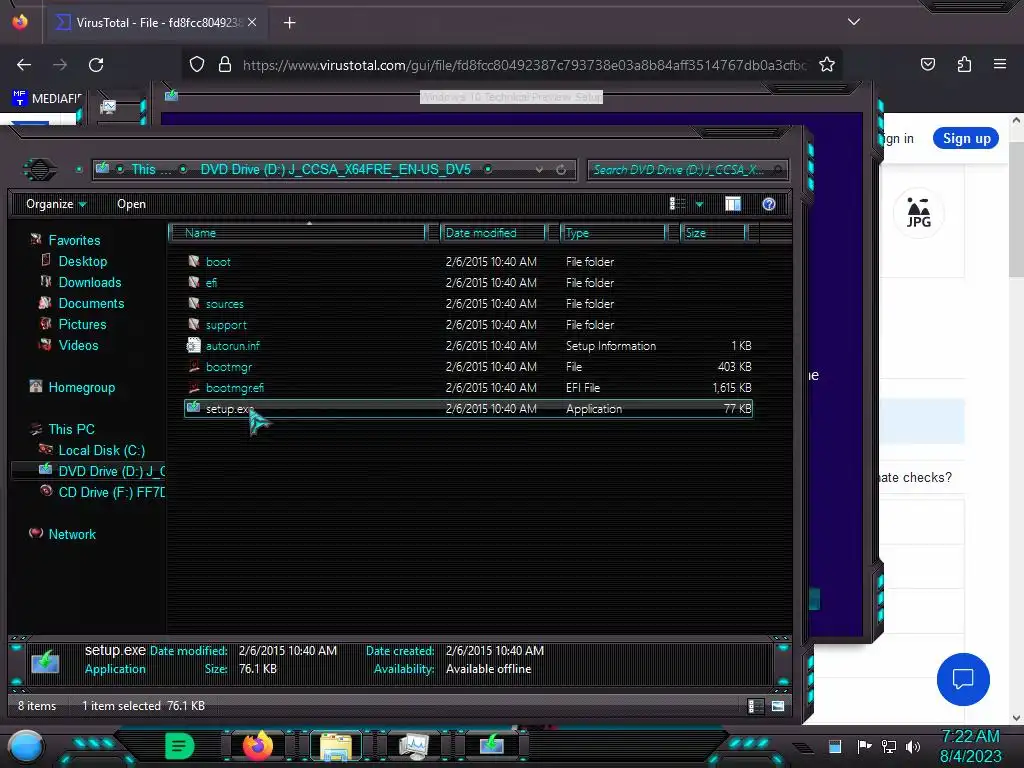Image resolution: width=1024 pixels, height=768 pixels.
Task: Open Pictures in navigation pane
Action: pyautogui.click(x=82, y=324)
